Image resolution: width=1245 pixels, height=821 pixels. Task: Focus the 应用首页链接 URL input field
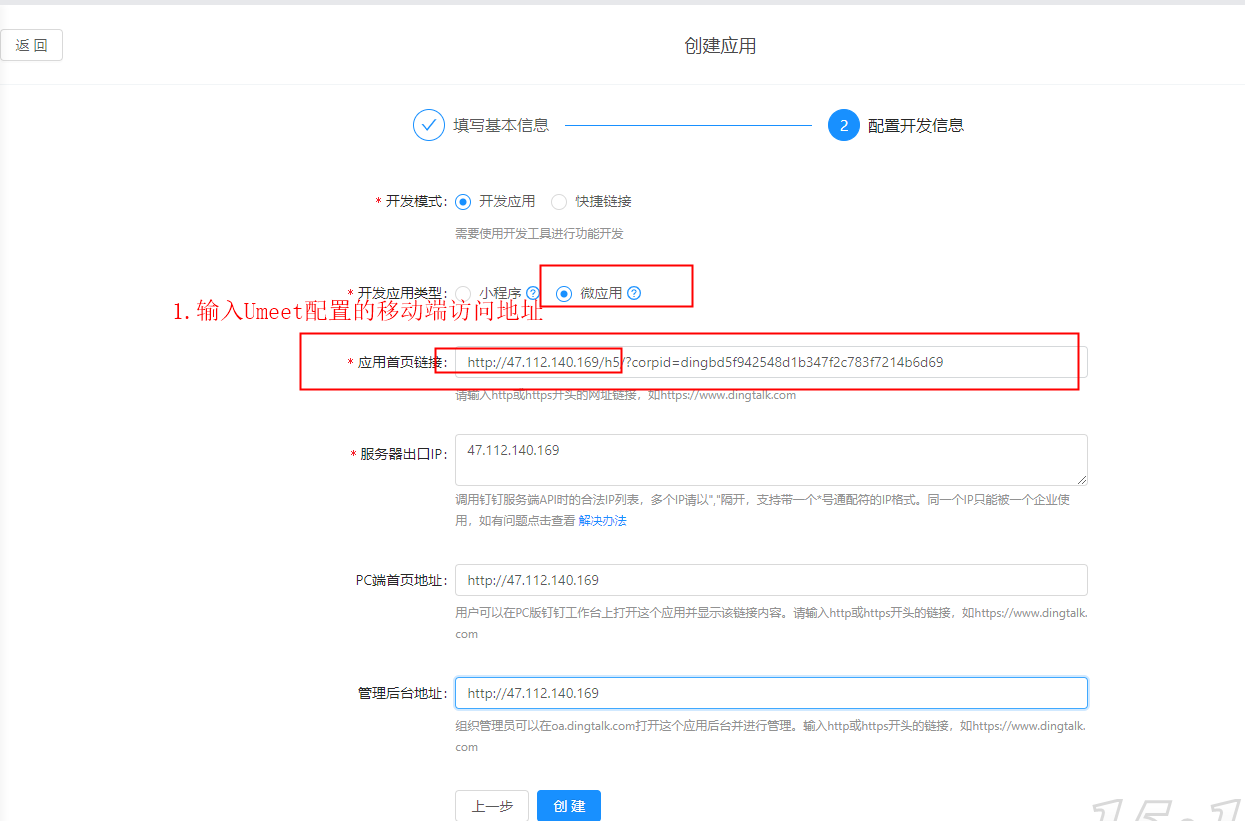coord(770,362)
